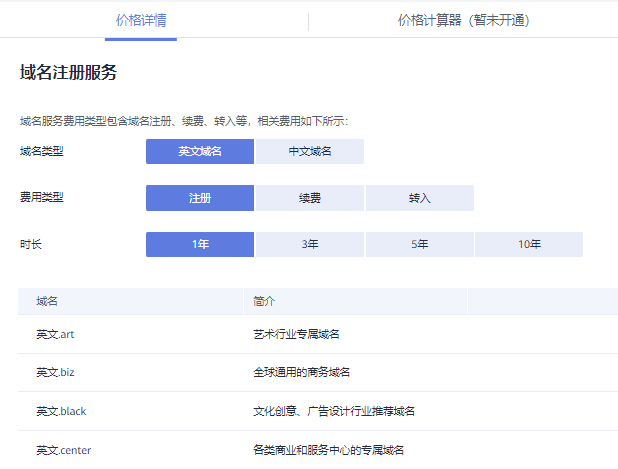
Task: Set duration to 5年
Action: (420, 244)
